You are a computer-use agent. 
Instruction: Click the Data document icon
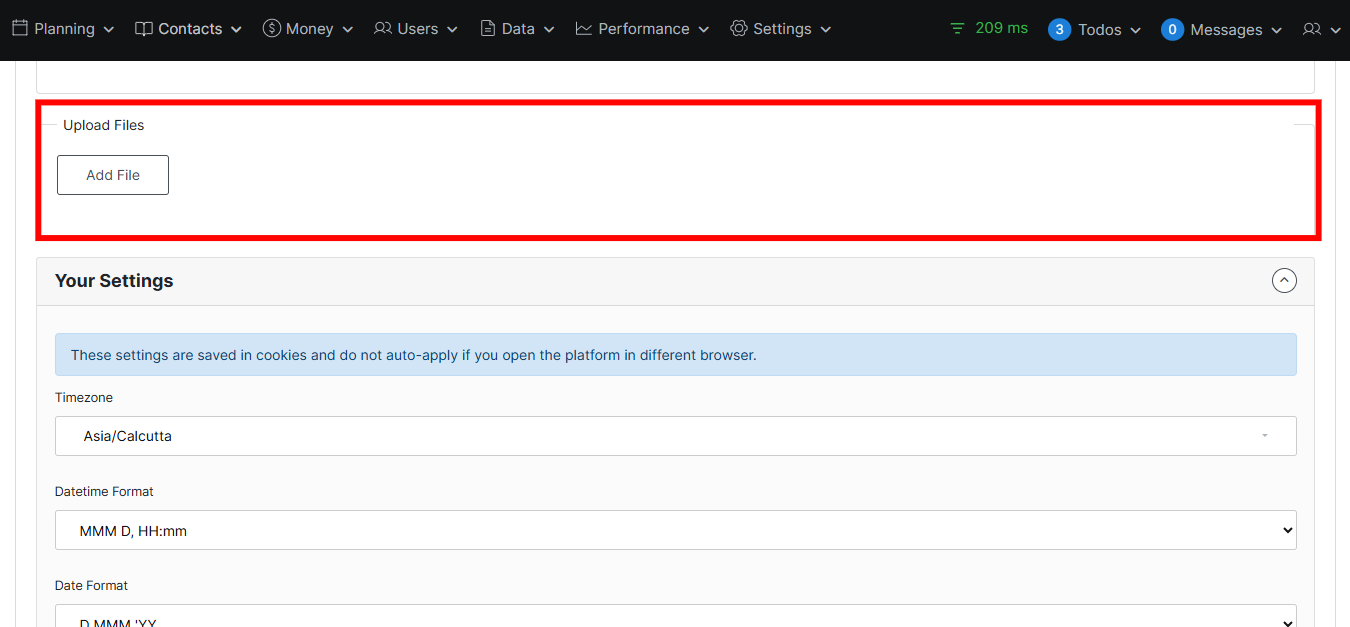click(488, 28)
